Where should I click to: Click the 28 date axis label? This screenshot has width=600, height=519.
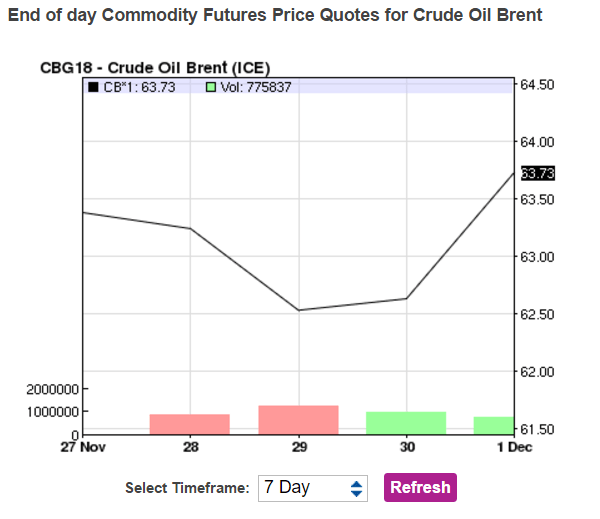(190, 447)
